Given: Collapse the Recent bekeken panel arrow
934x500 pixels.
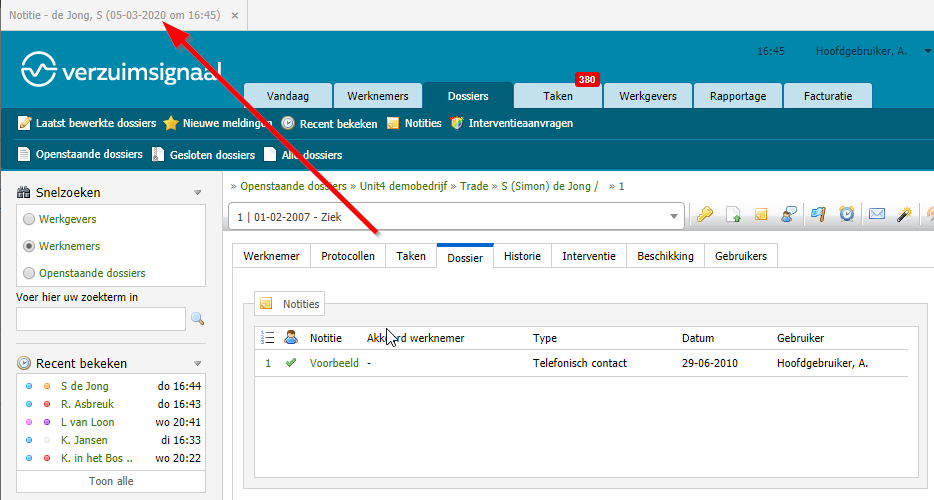Looking at the screenshot, I should (x=197, y=364).
